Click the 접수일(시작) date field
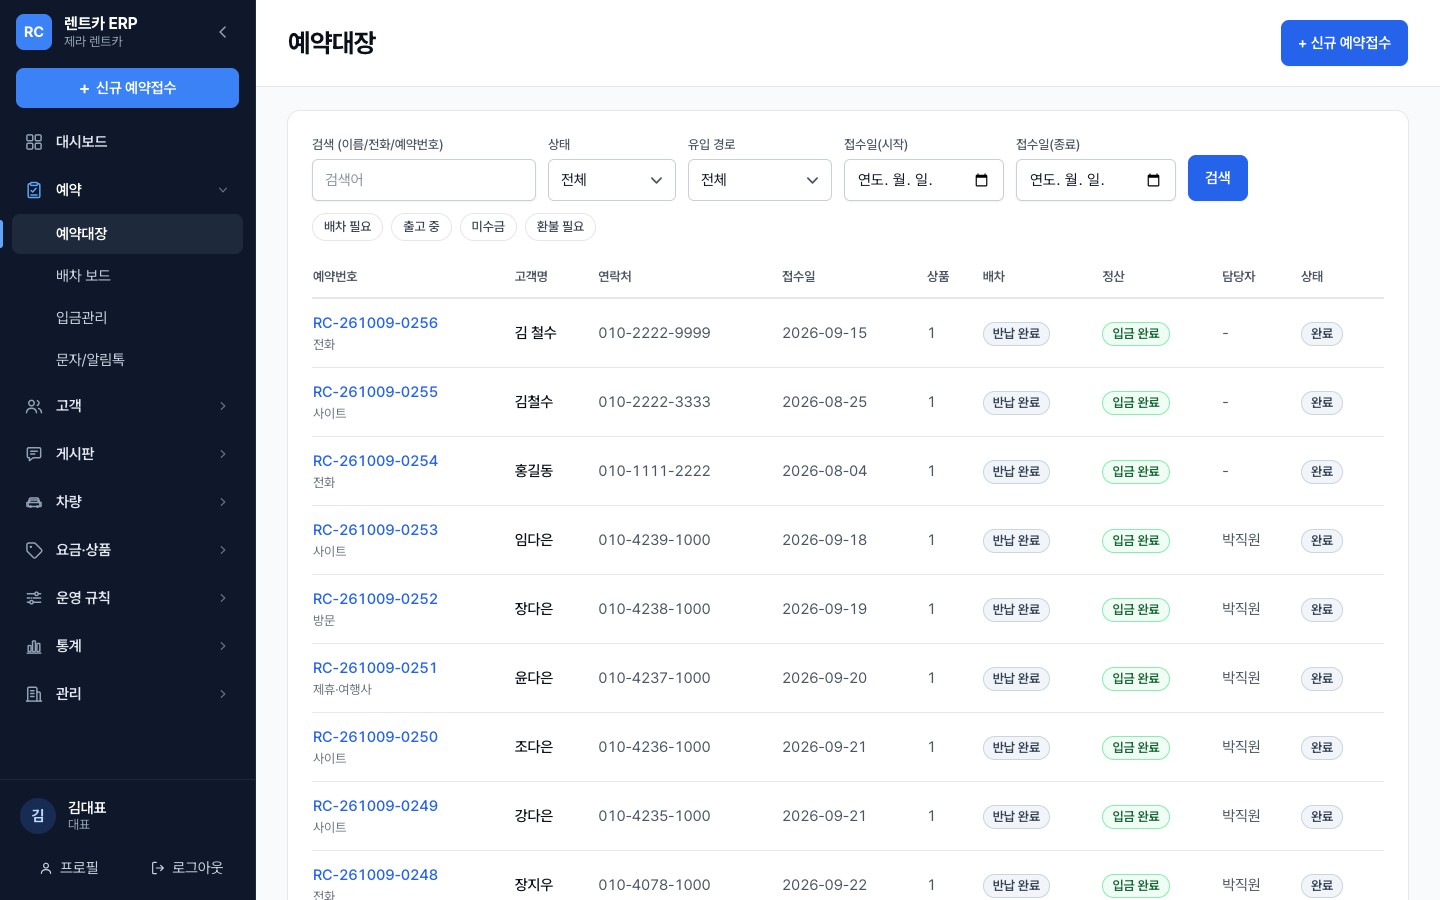 pos(924,180)
